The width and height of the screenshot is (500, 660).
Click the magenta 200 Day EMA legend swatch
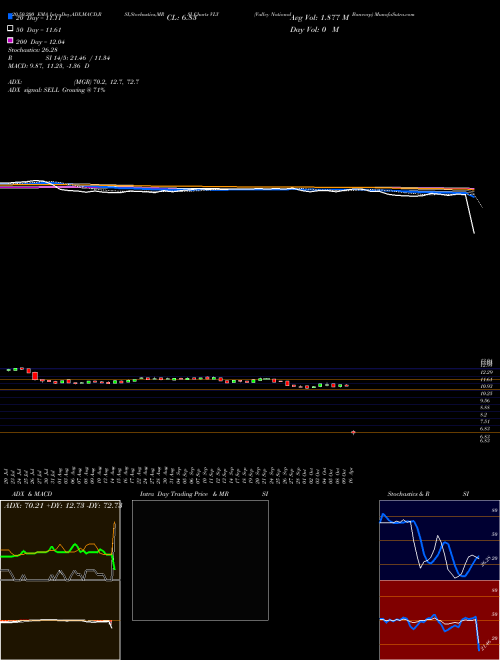coord(10,40)
